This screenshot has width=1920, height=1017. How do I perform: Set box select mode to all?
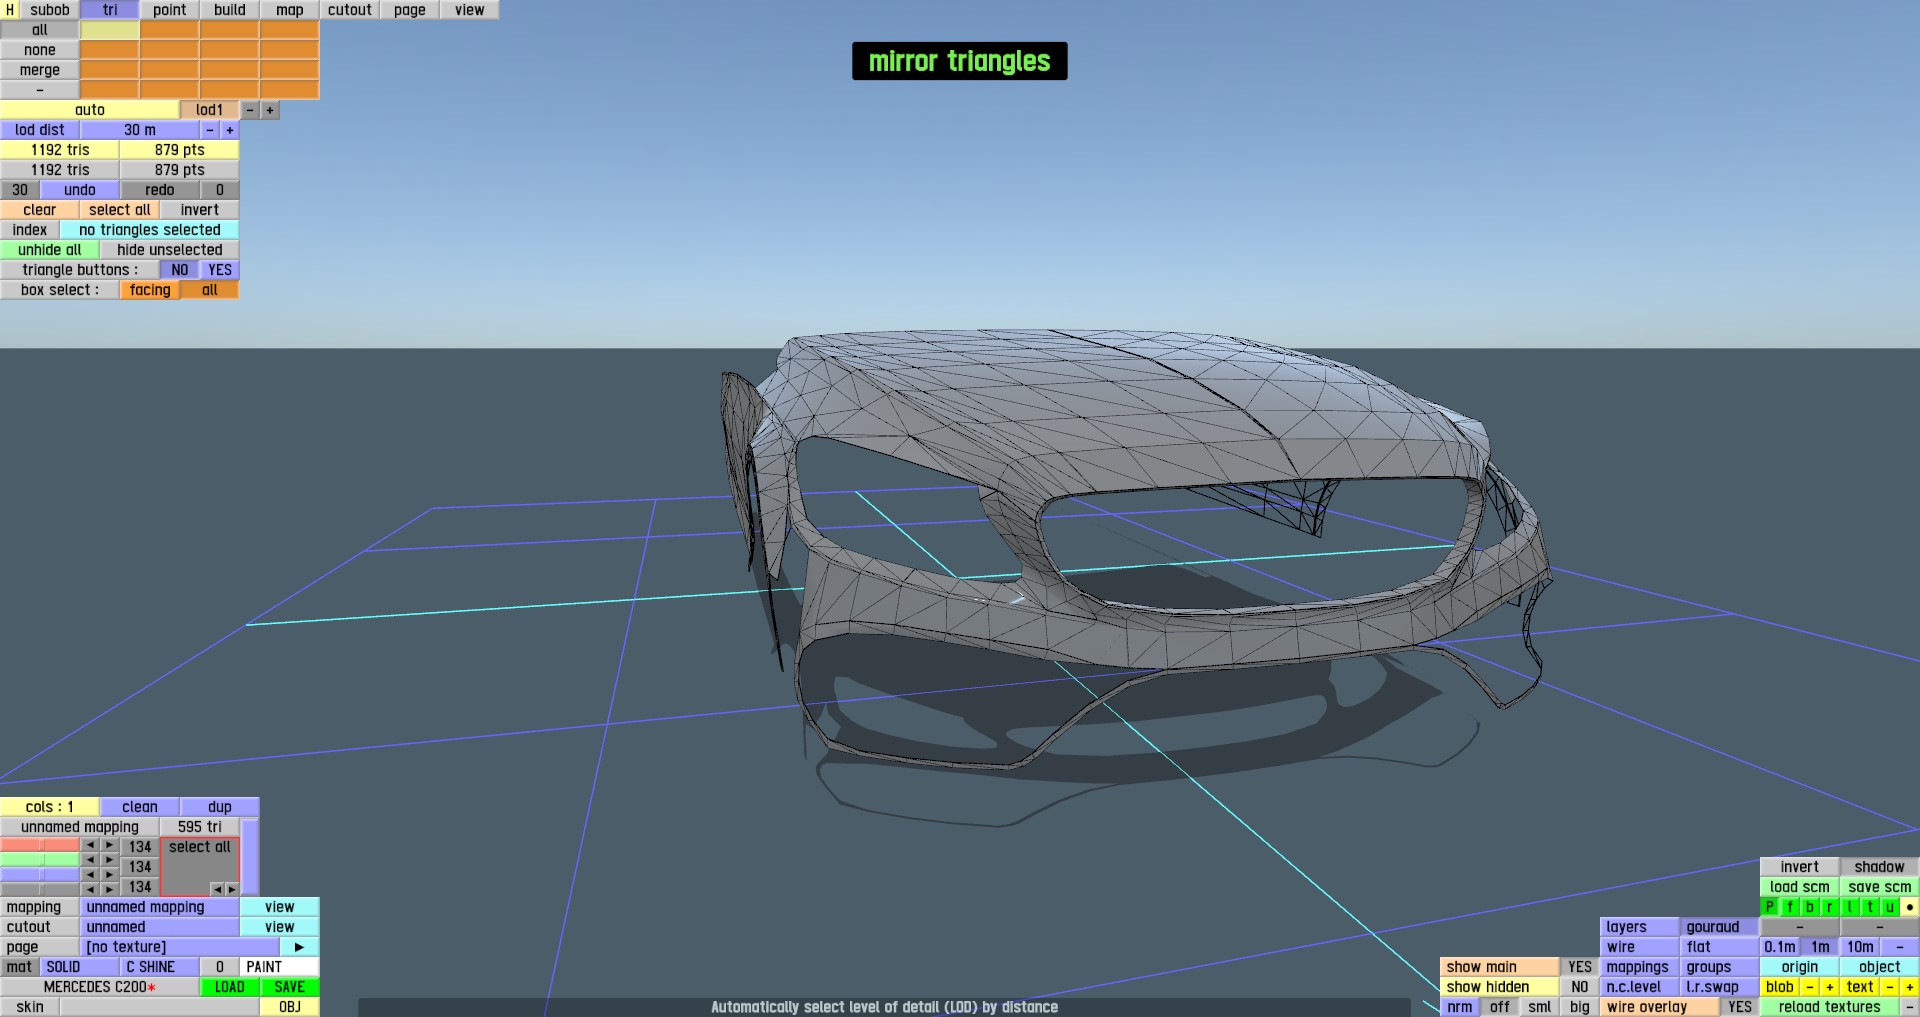point(210,290)
